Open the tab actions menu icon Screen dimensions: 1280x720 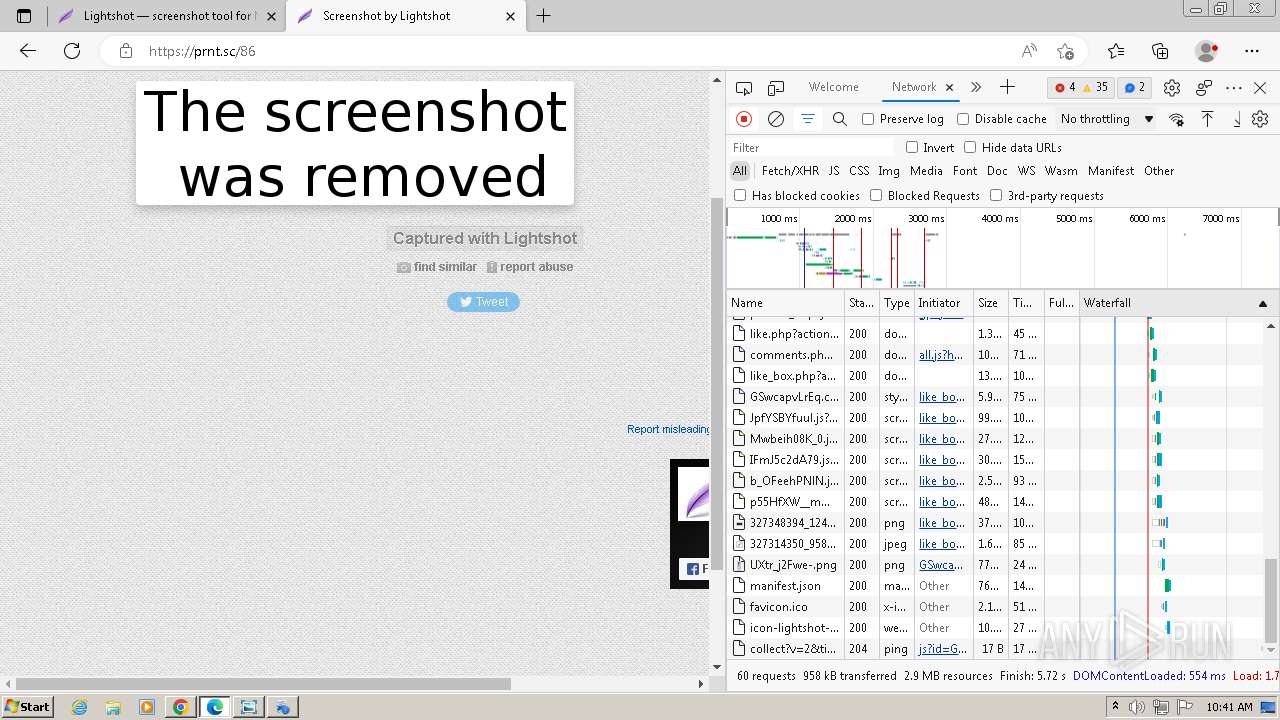(x=24, y=16)
